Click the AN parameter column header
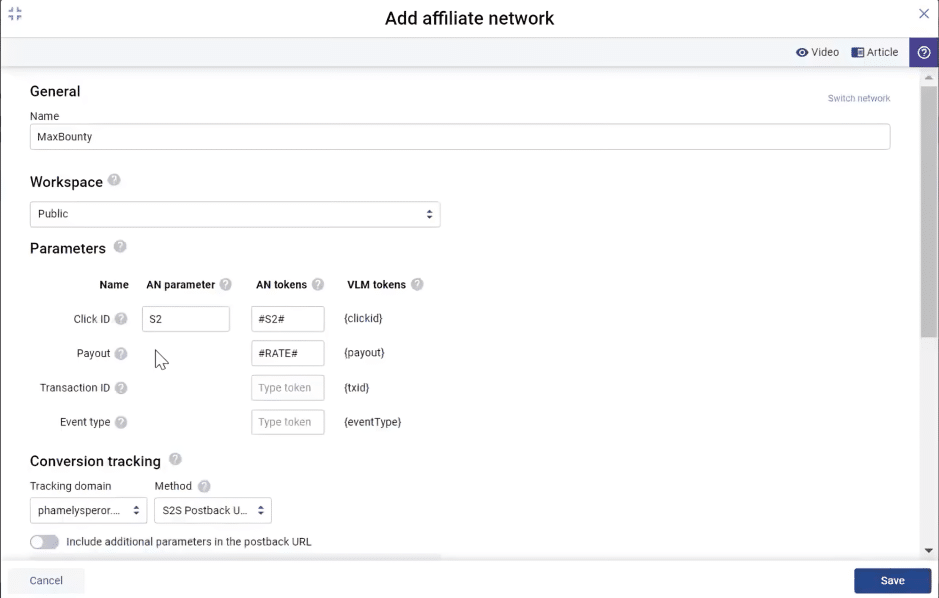Screen dimensions: 939x598 [180, 285]
